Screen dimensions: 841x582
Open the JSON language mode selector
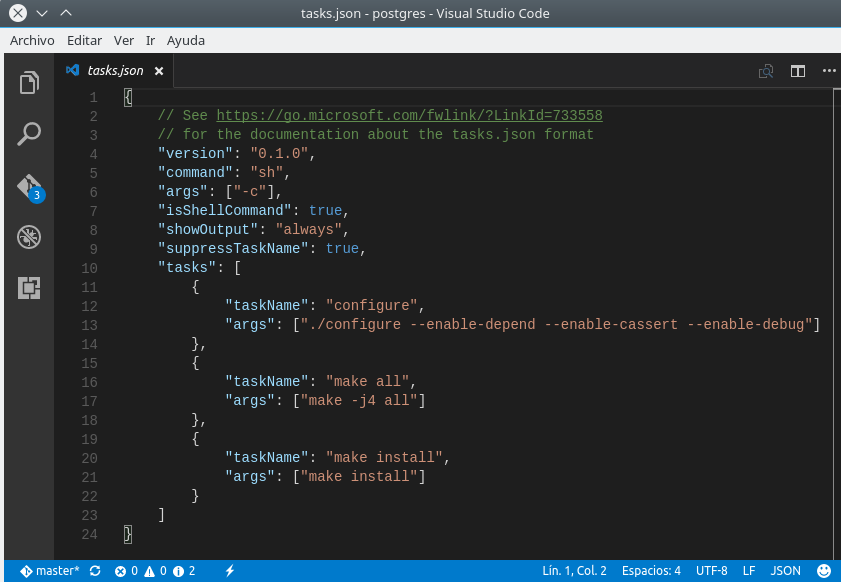tap(786, 571)
